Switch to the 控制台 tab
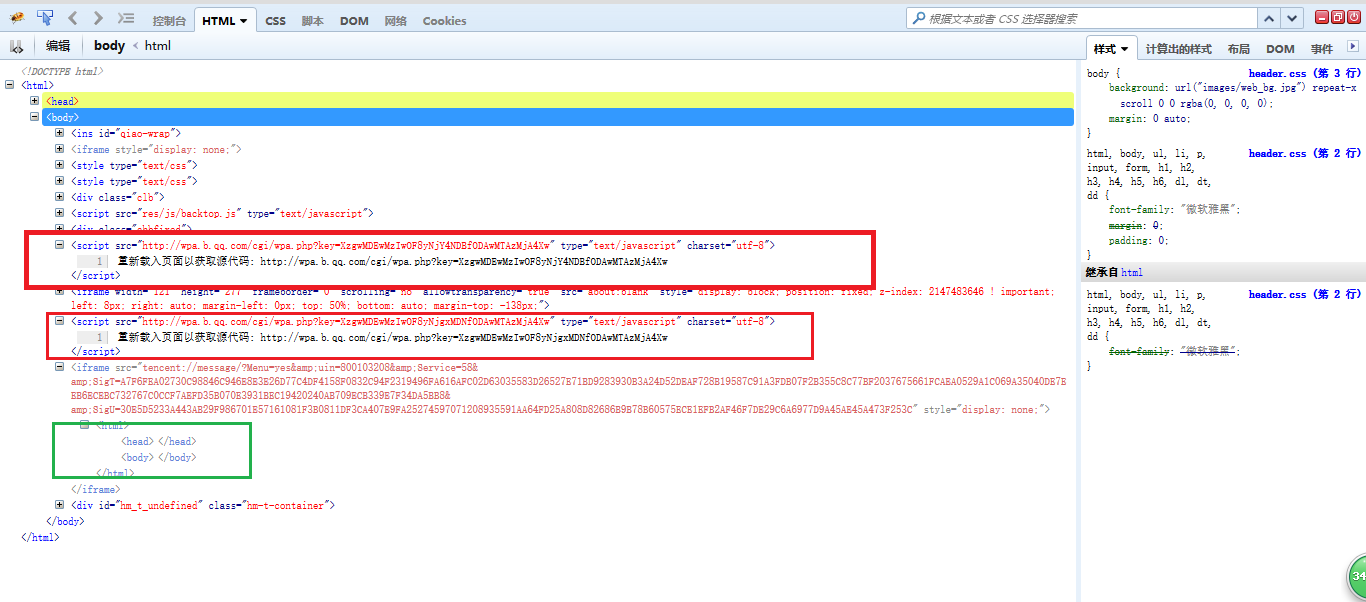This screenshot has width=1366, height=602. pos(169,21)
